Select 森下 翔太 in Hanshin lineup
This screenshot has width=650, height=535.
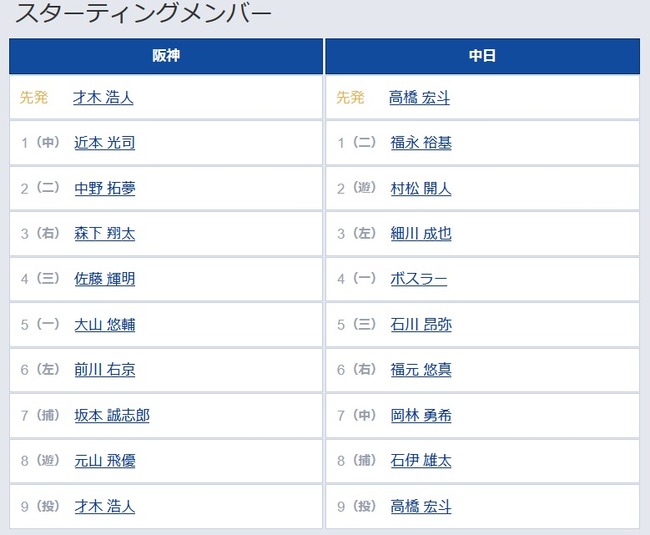[104, 233]
